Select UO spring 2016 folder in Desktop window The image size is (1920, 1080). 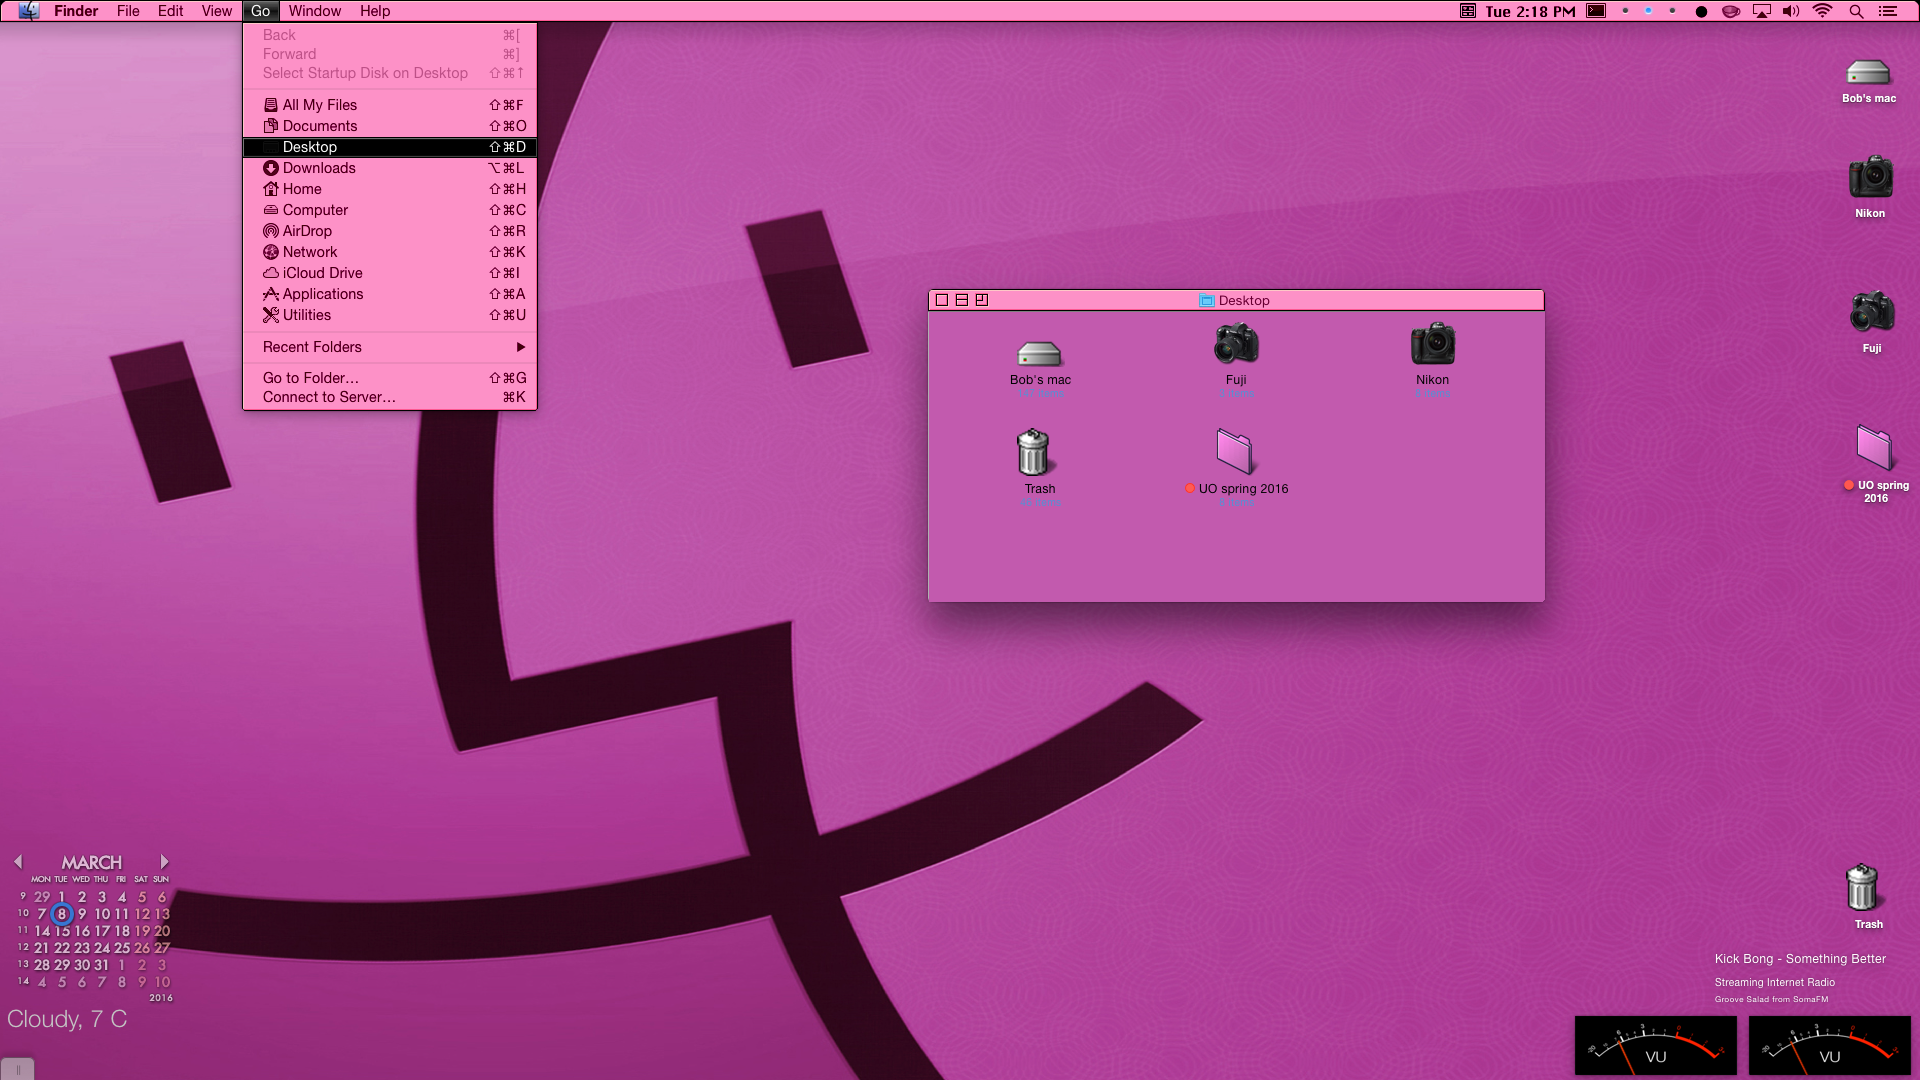(x=1235, y=451)
